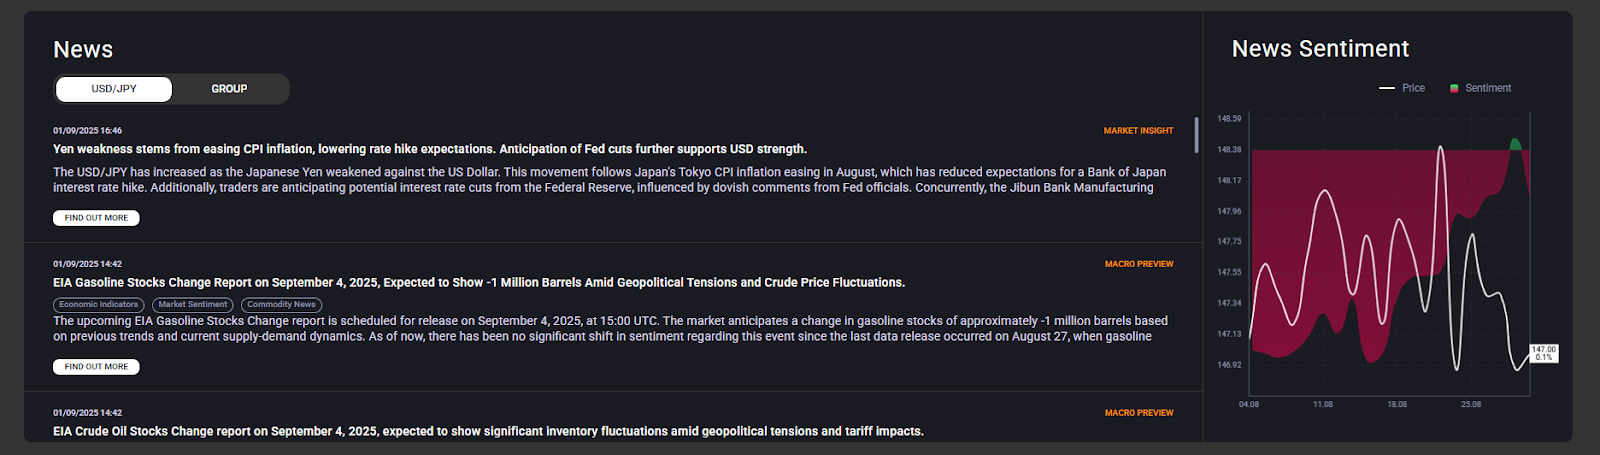The image size is (1600, 455).
Task: Select the Commodity News tag
Action: coord(281,305)
